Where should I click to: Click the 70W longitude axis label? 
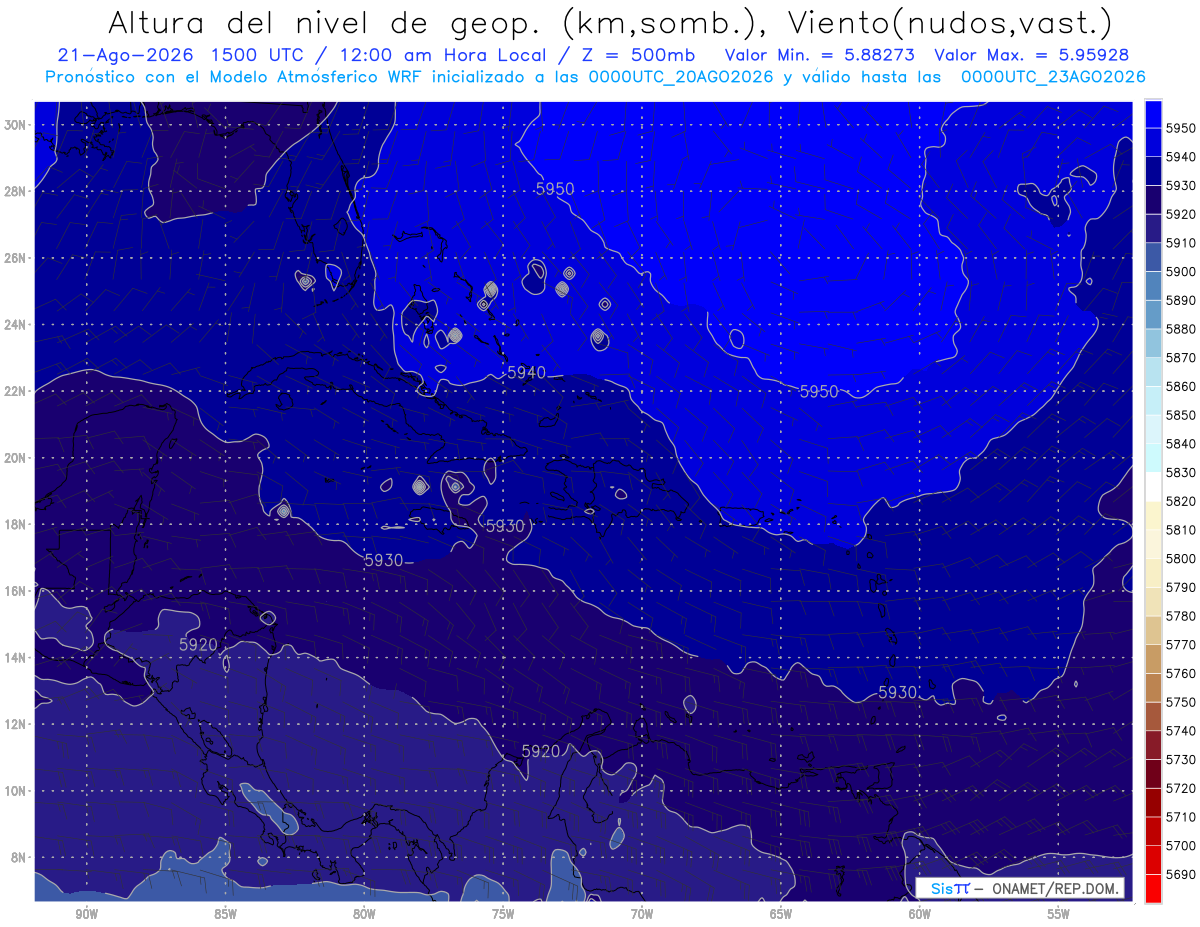(x=642, y=914)
